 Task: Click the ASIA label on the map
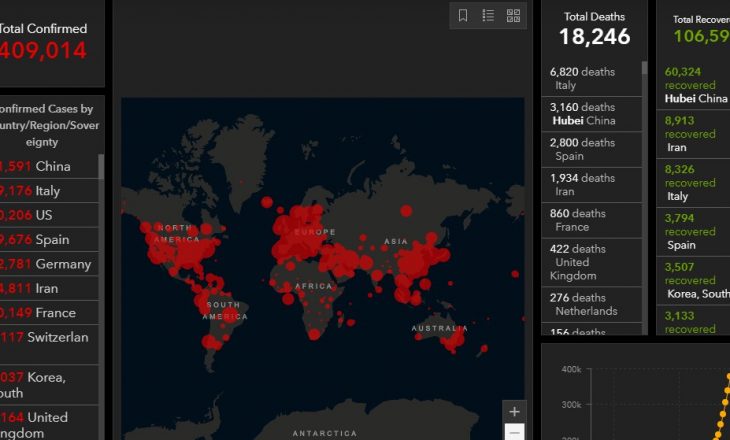coord(396,241)
